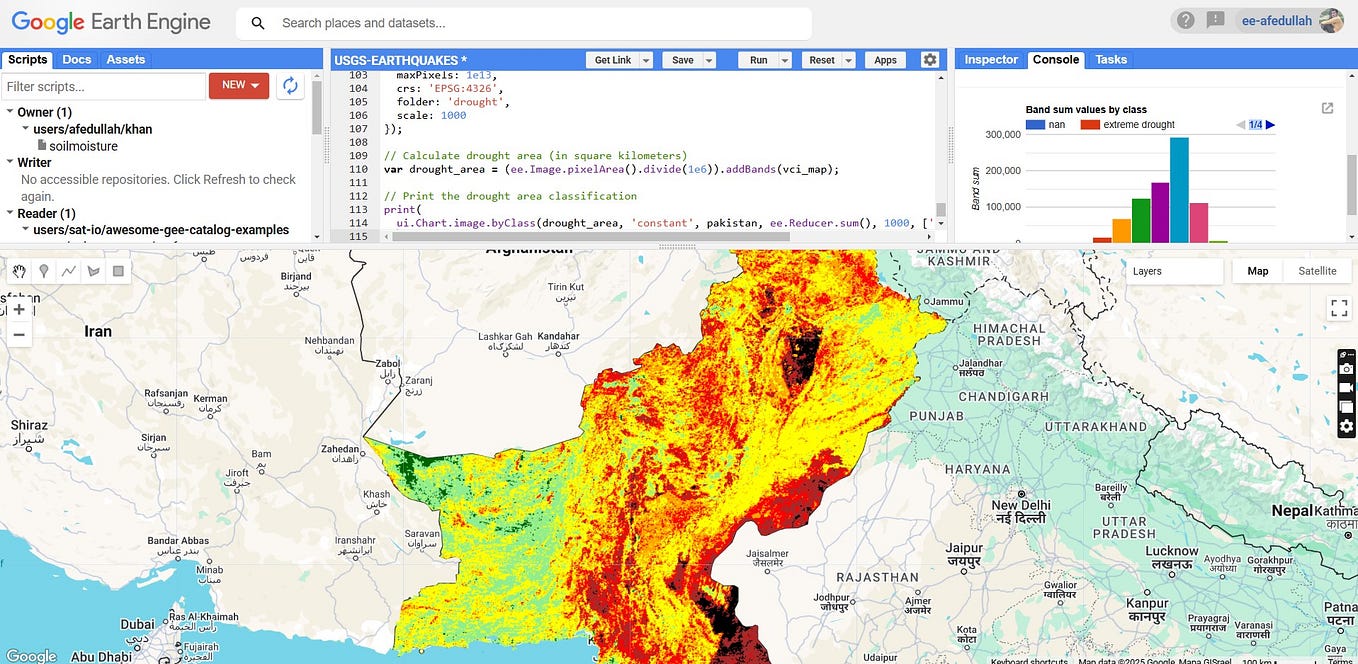Screen dimensions: 1358x664
Task: Select the line drawing tool
Action: [68, 271]
